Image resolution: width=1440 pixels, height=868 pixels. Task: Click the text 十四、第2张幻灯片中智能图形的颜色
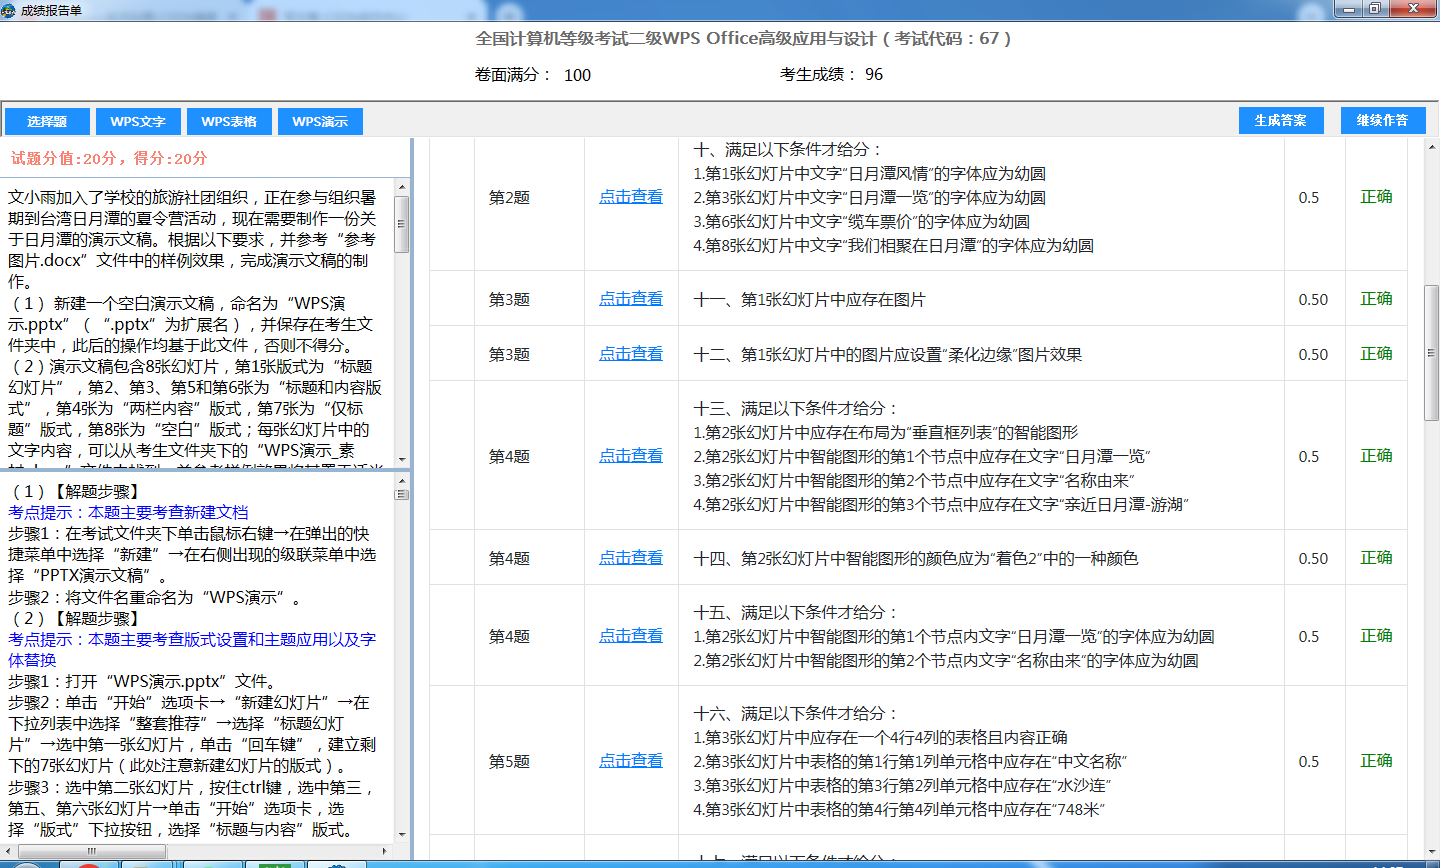[x=915, y=559]
